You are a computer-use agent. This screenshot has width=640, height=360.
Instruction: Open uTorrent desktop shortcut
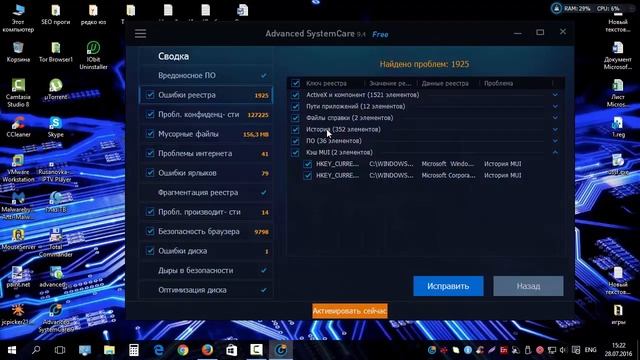point(56,89)
